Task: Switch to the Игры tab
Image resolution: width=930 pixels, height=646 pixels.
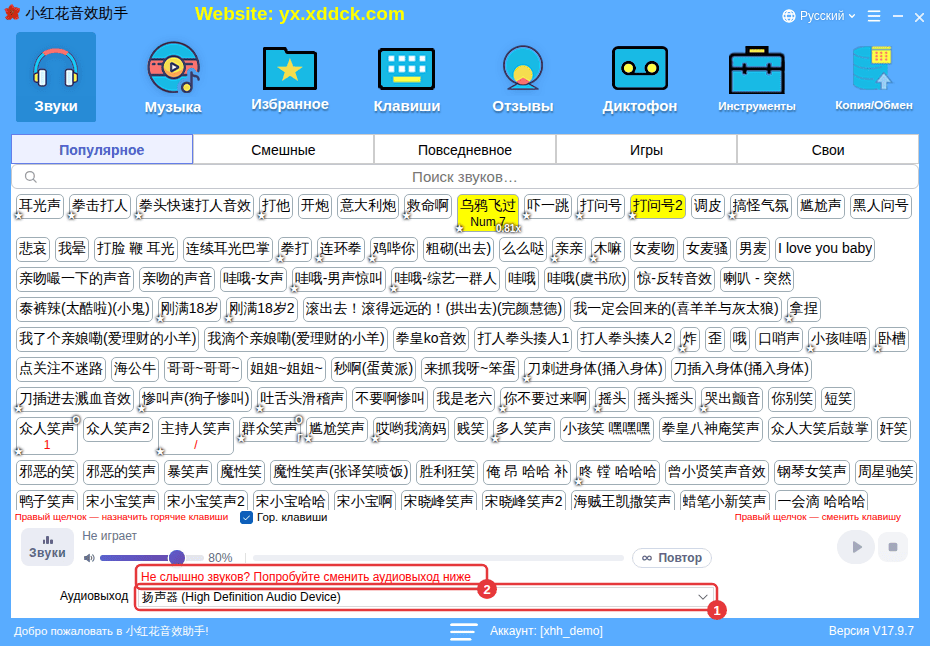Action: tap(646, 149)
